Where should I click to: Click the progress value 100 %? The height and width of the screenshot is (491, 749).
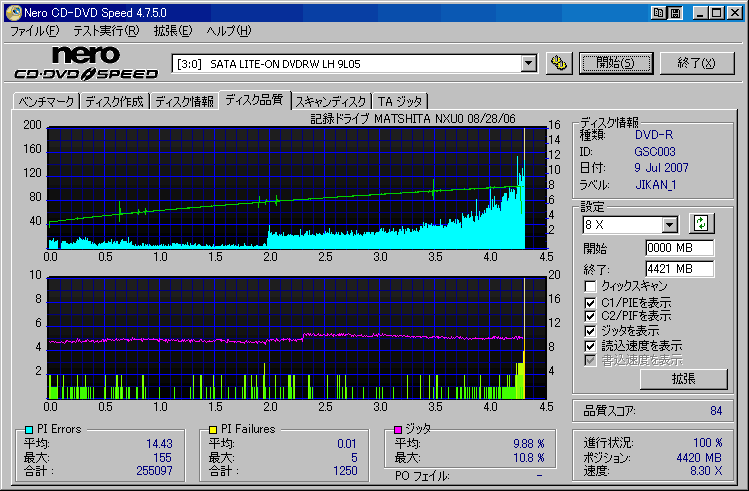pyautogui.click(x=708, y=443)
